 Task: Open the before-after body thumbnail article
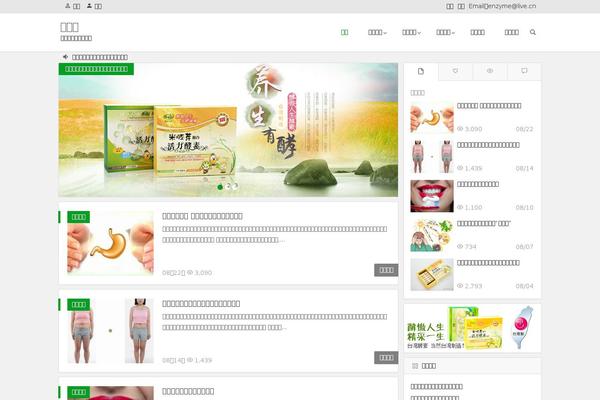coord(110,331)
